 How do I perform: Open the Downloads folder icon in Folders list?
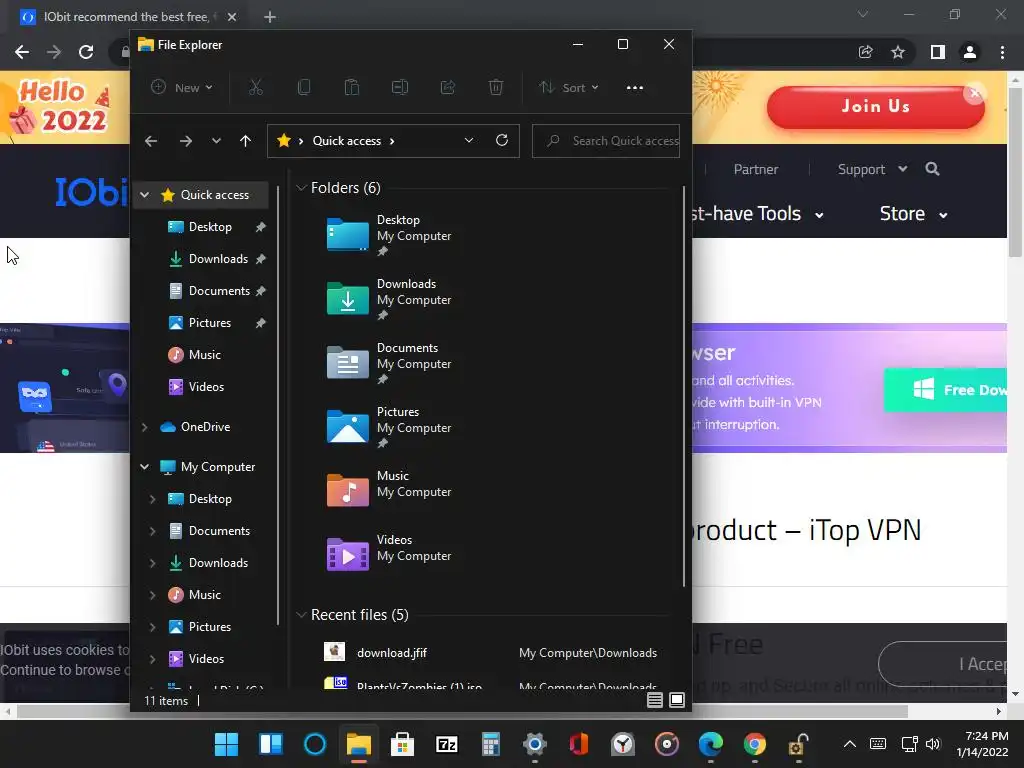click(x=347, y=299)
